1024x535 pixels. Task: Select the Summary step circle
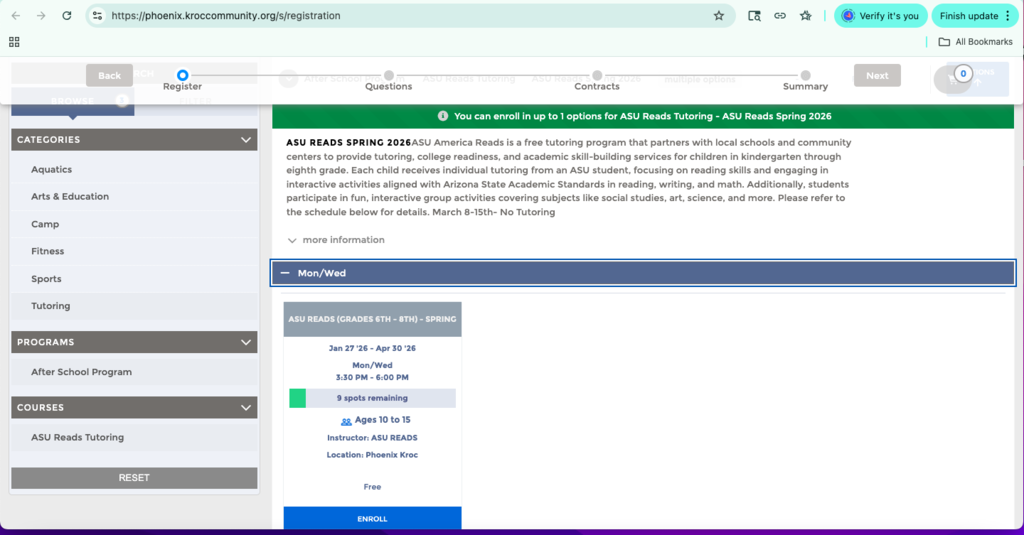pos(805,75)
